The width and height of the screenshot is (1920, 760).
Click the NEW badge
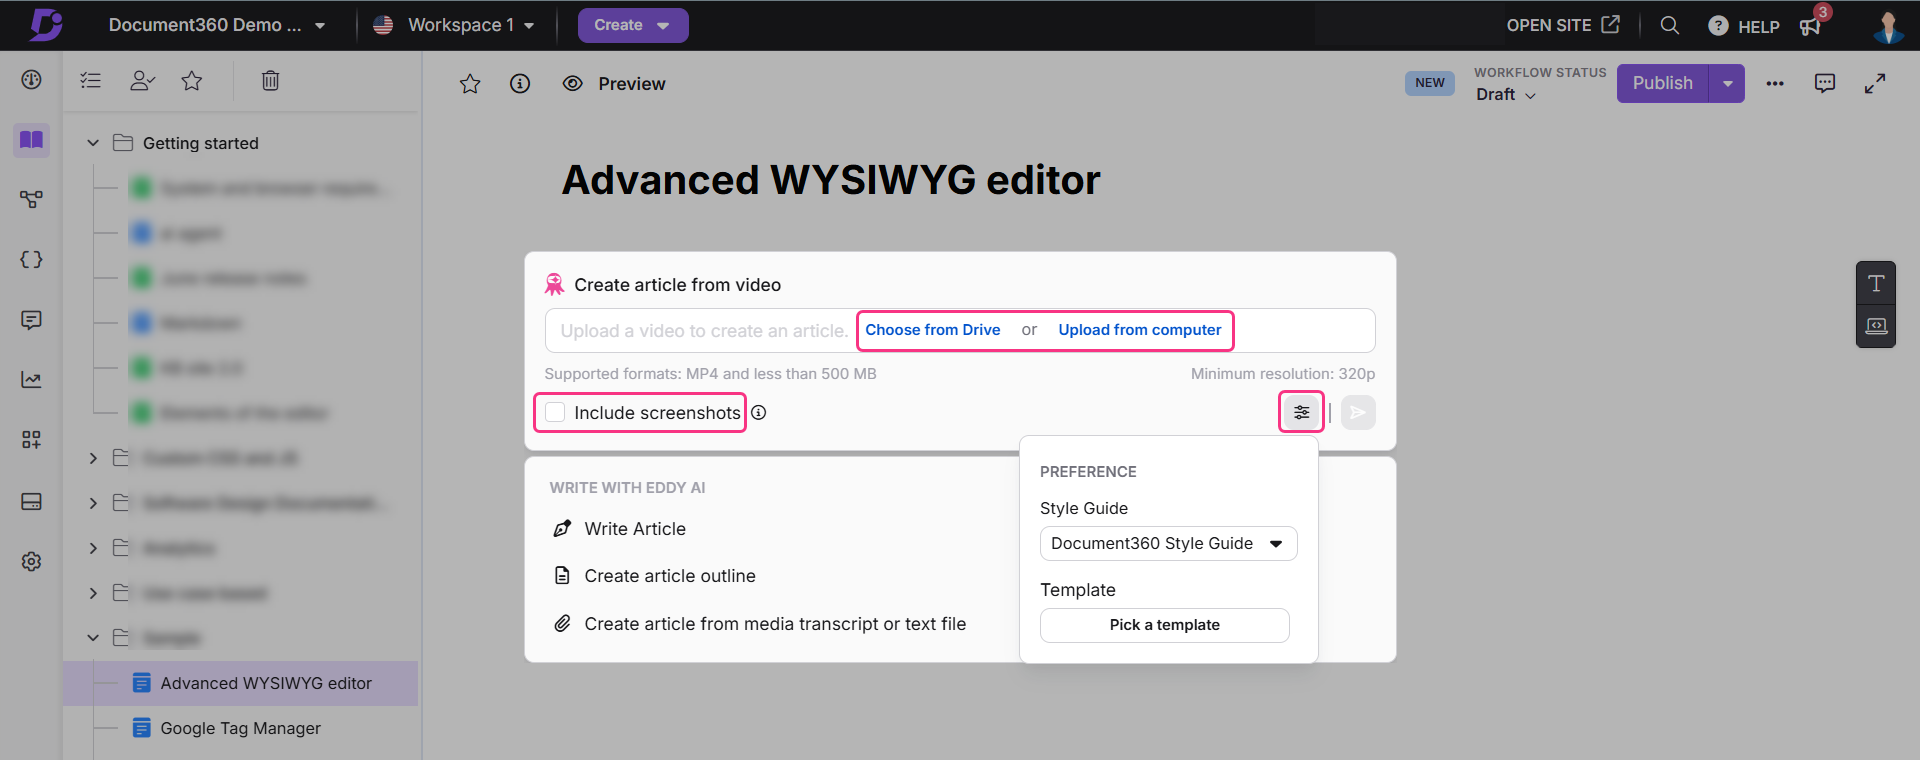1430,83
